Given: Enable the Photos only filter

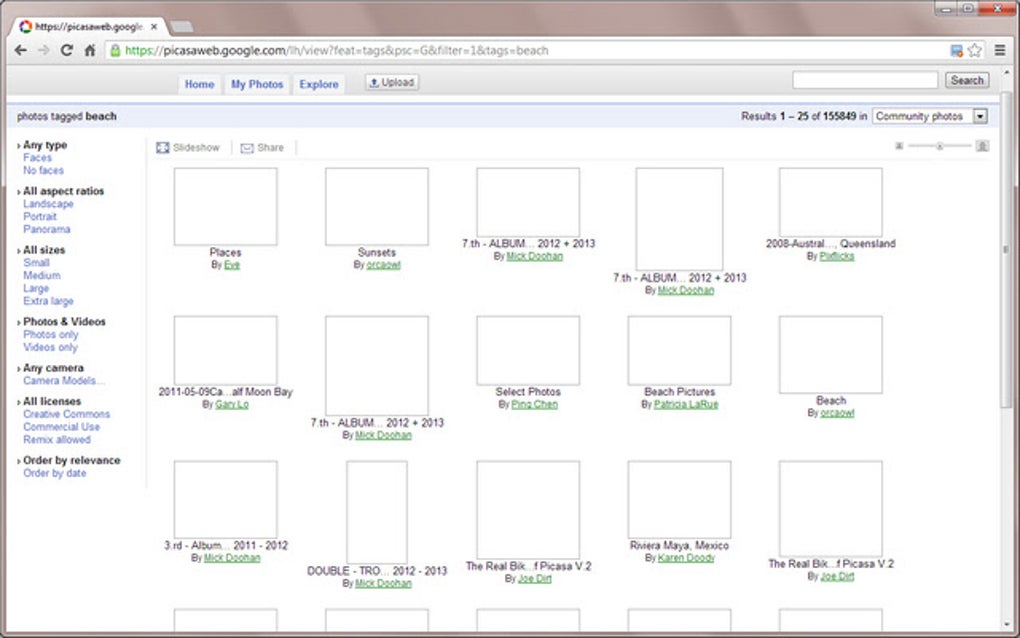Looking at the screenshot, I should point(49,334).
